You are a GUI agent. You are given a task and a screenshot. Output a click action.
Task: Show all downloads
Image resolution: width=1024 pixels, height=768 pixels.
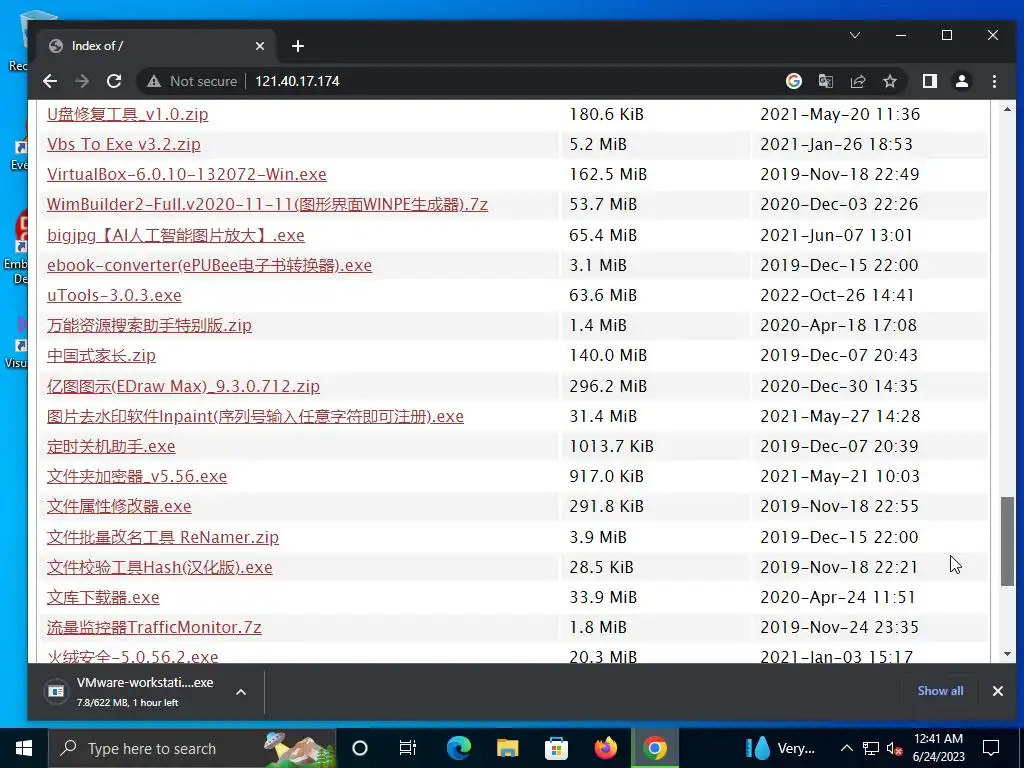tap(940, 691)
